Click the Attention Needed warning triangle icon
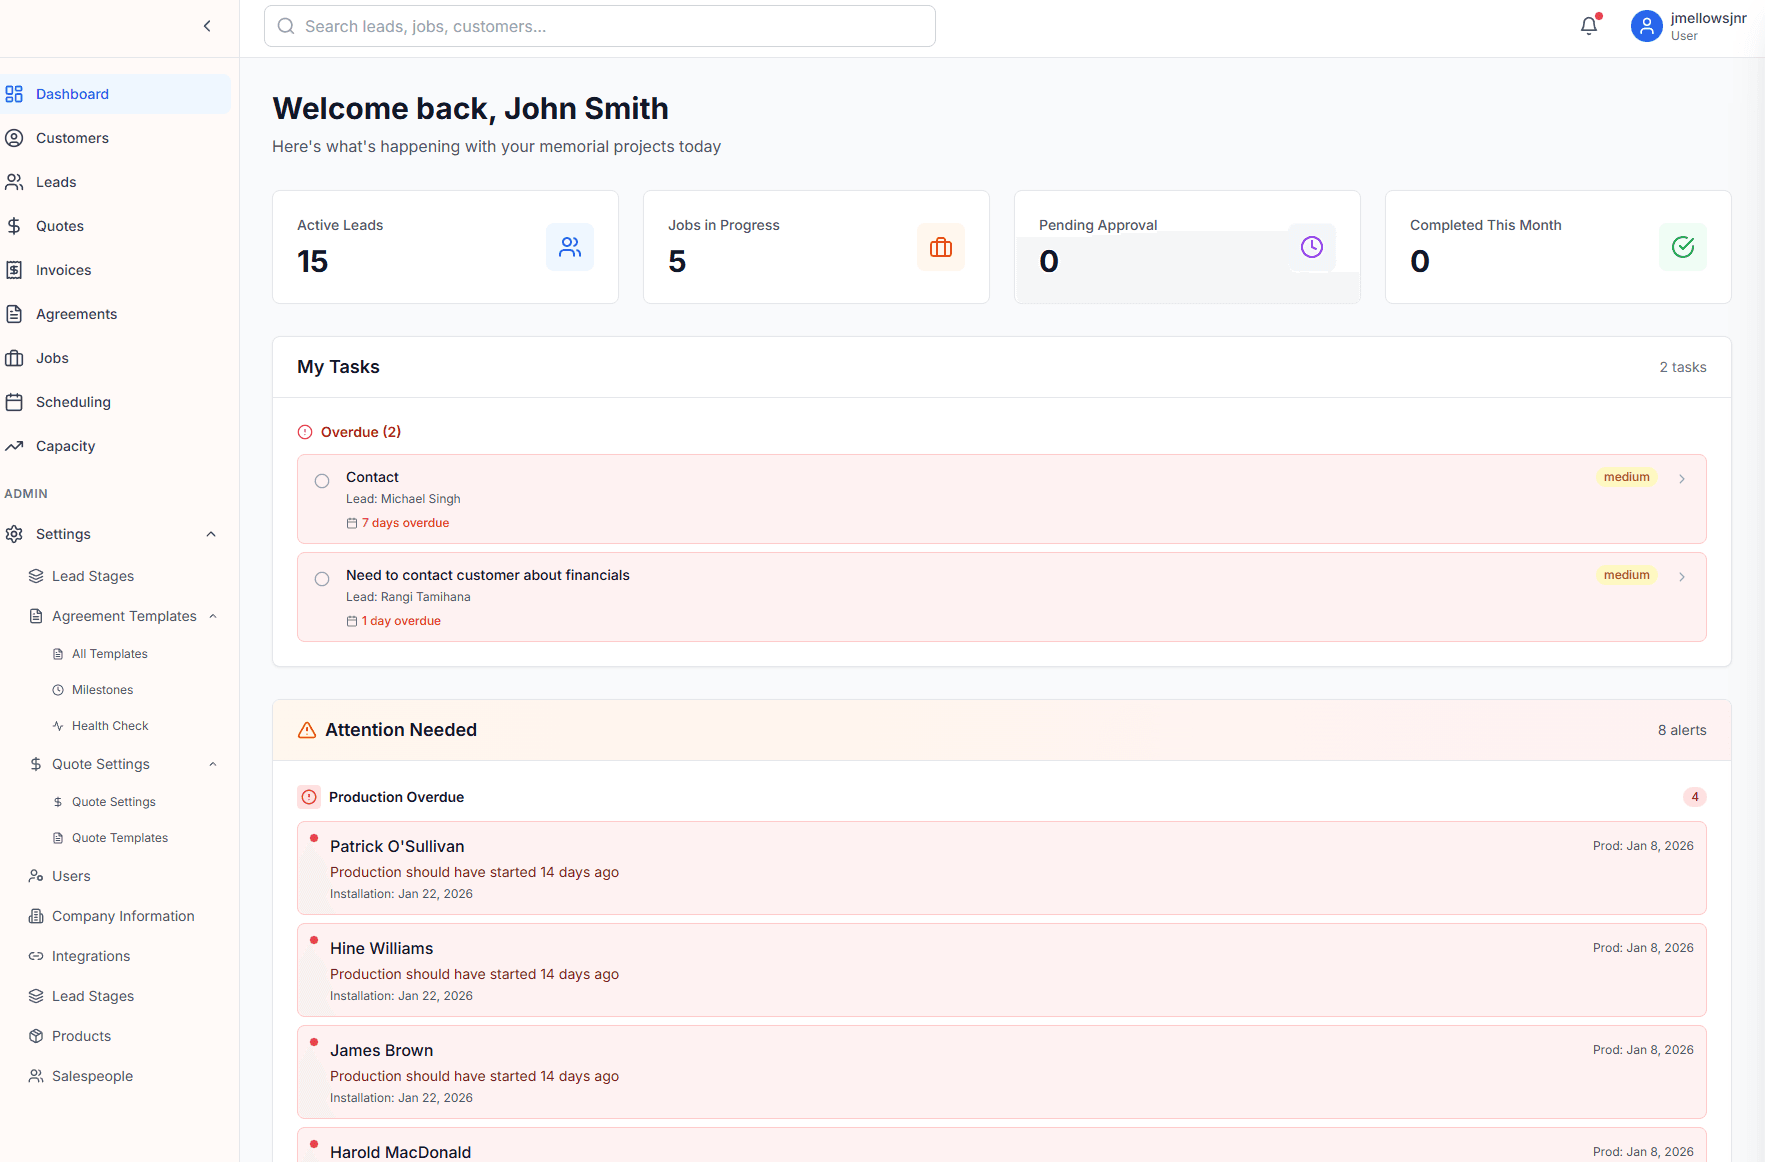Image resolution: width=1765 pixels, height=1162 pixels. (x=307, y=730)
